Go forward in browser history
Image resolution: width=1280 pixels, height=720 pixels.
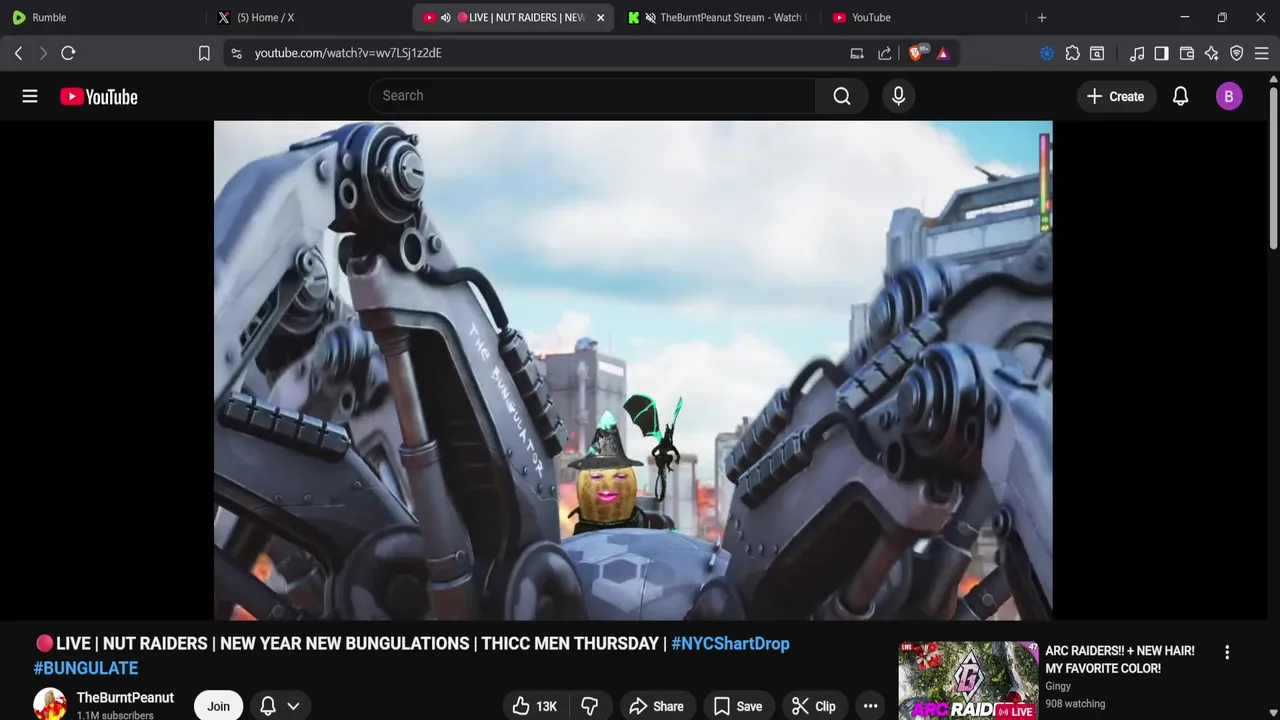(43, 53)
